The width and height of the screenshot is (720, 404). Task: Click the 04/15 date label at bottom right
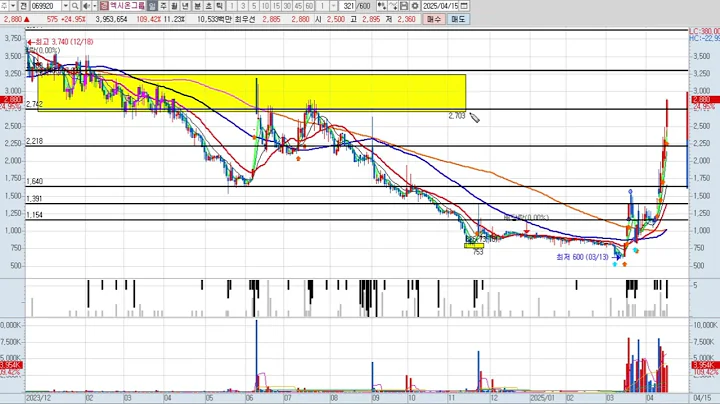702,398
